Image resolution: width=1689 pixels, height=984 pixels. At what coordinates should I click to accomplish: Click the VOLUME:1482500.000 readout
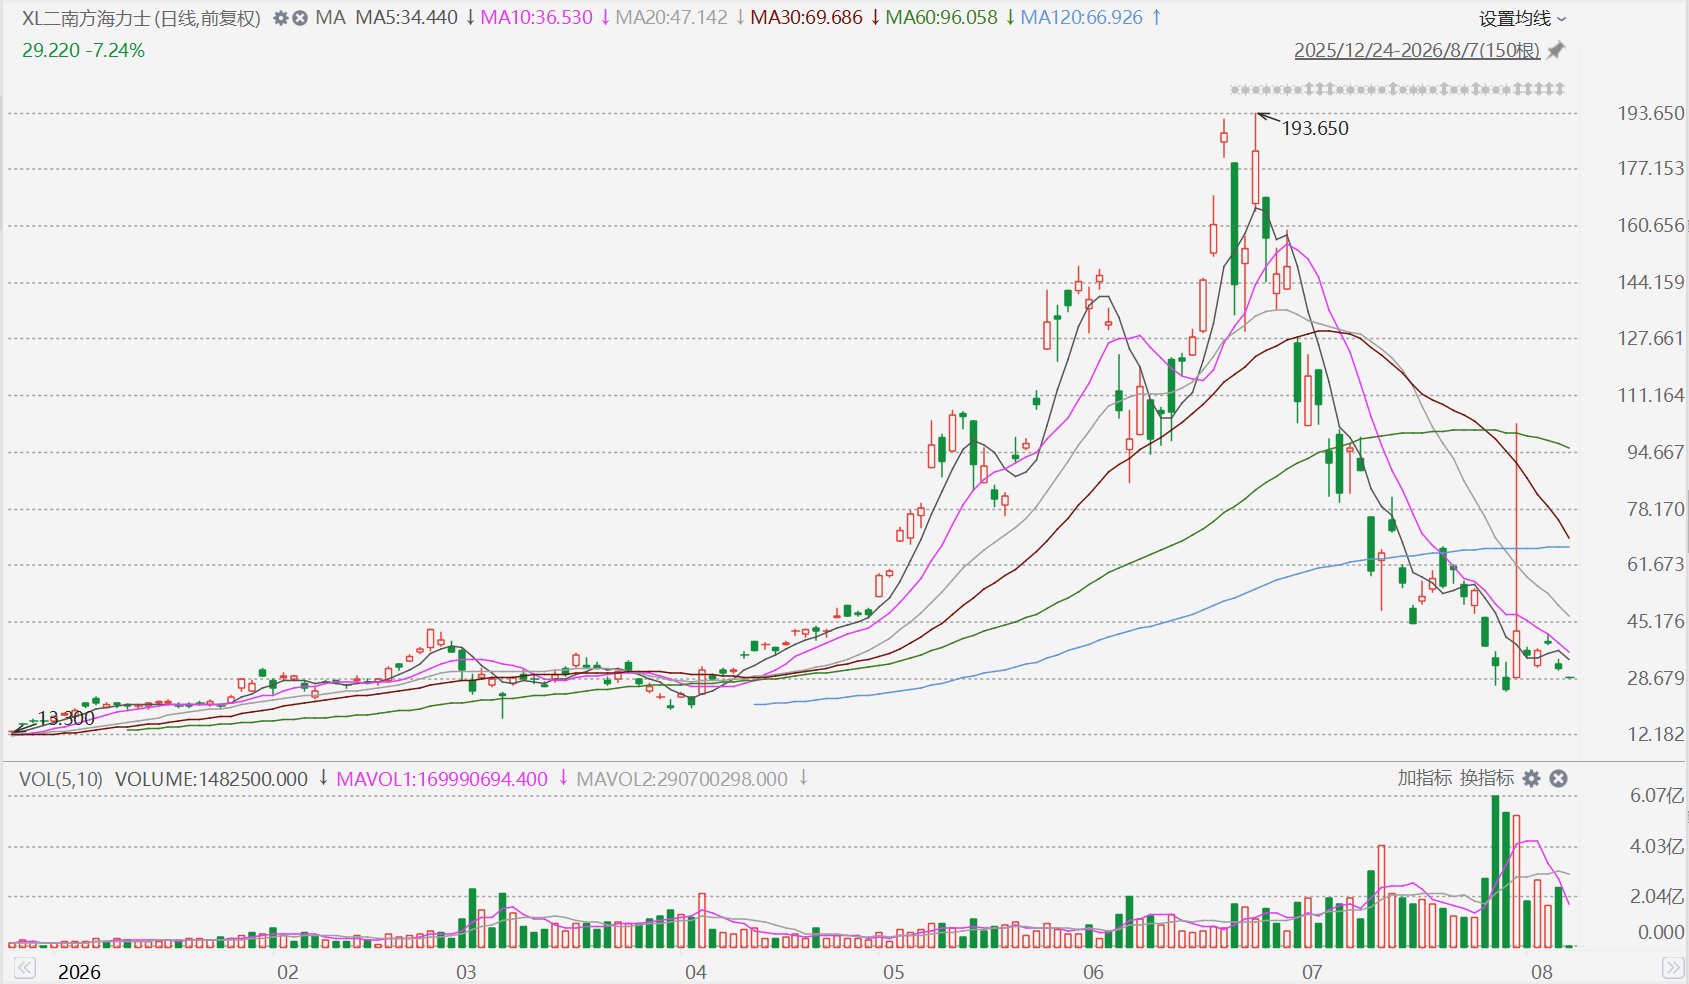coord(212,779)
